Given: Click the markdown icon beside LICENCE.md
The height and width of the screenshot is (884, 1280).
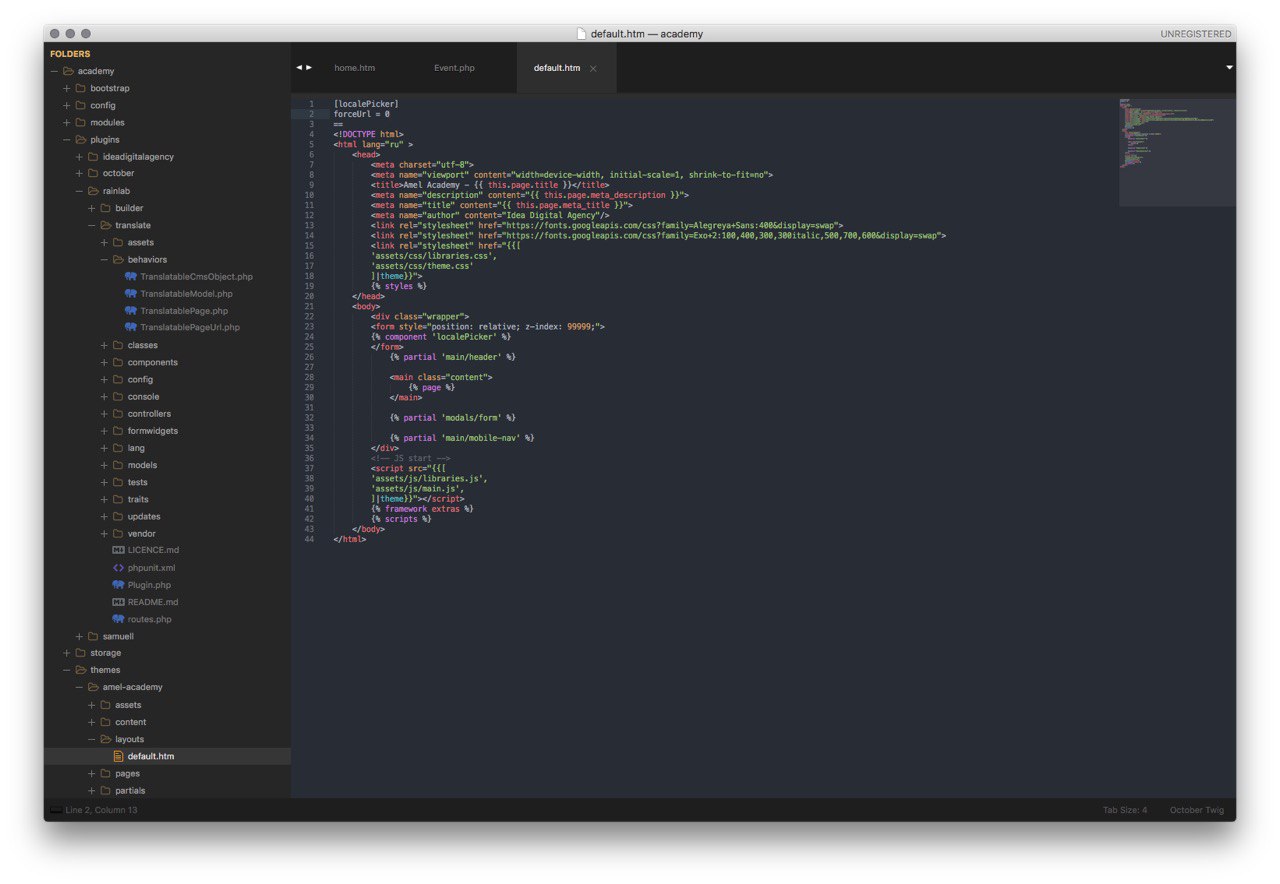Looking at the screenshot, I should click(118, 550).
